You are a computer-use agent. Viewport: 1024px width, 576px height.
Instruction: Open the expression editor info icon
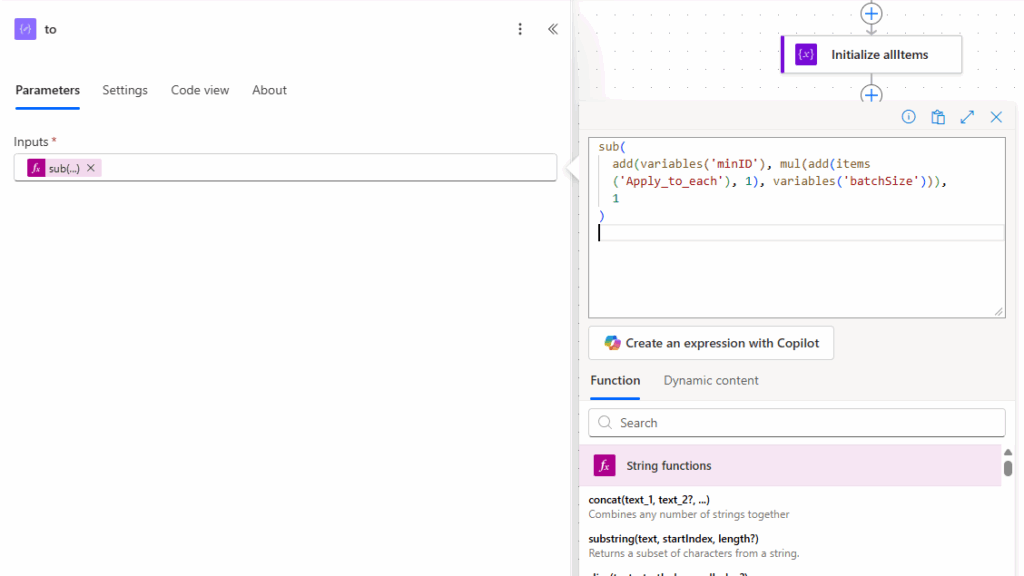[908, 117]
